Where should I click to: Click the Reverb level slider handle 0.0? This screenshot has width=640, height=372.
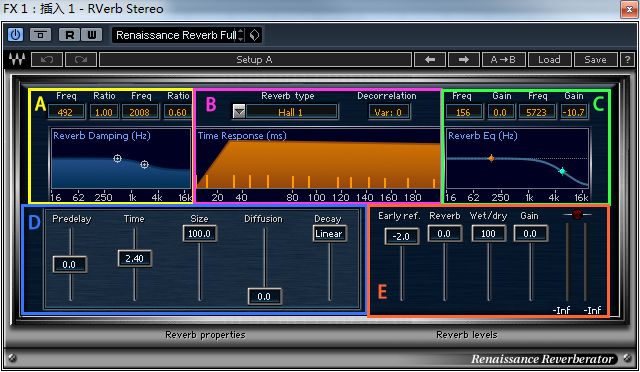[444, 234]
